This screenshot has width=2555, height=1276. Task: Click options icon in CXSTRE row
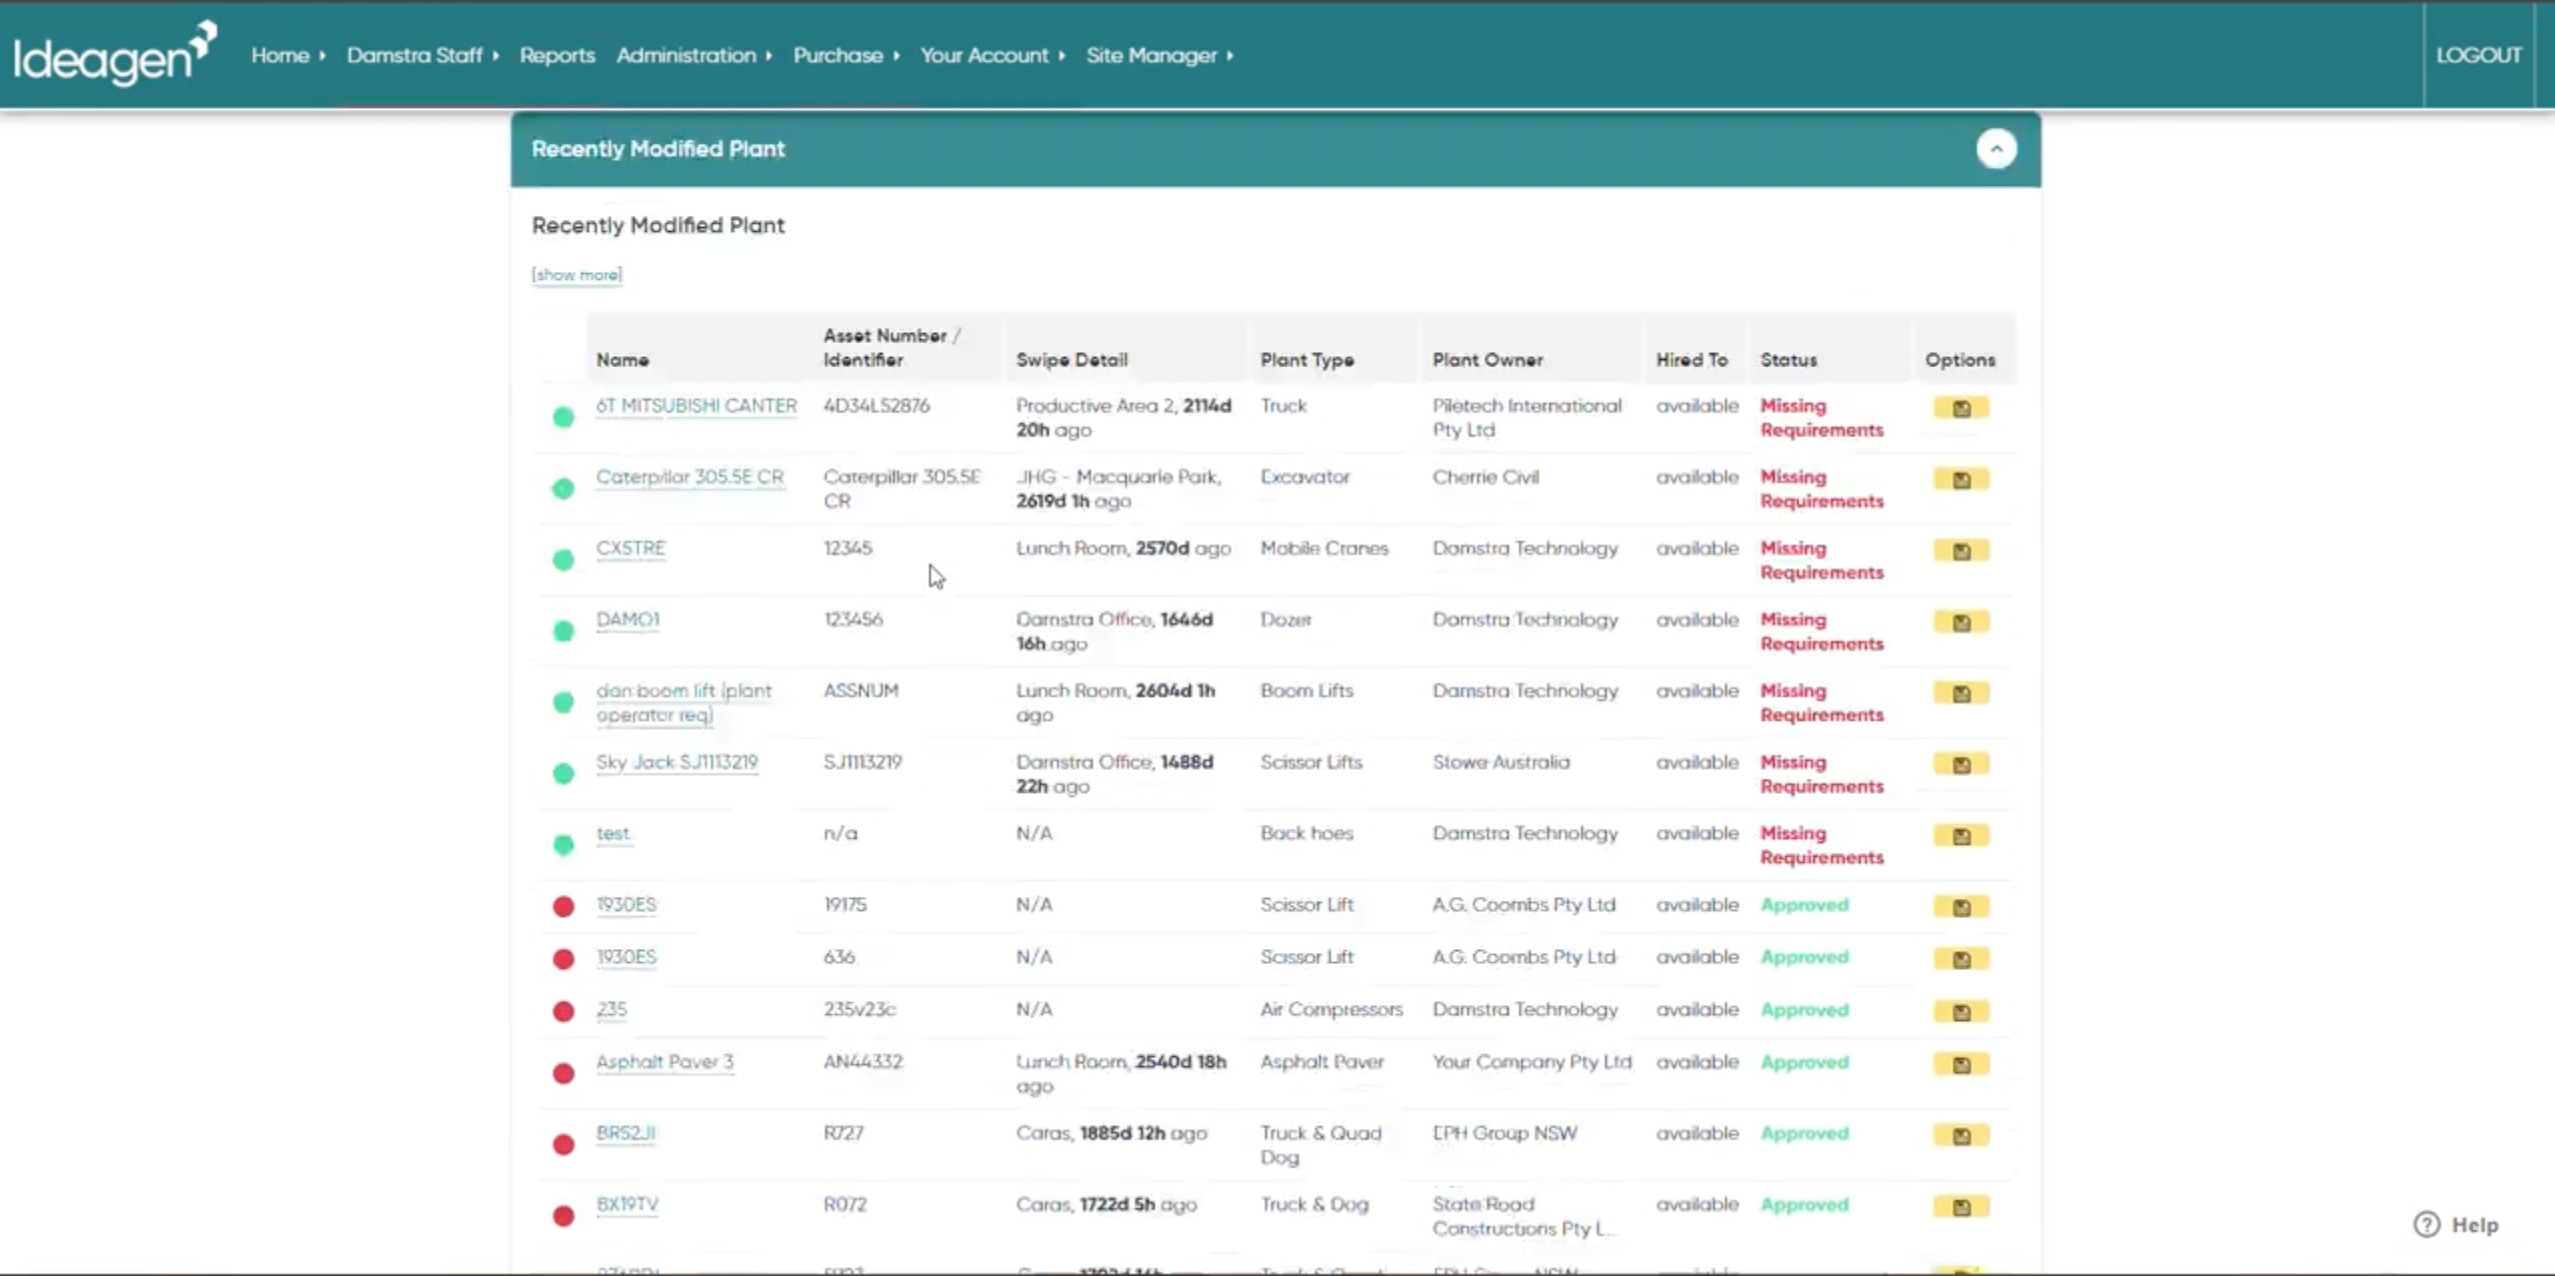(x=1960, y=551)
